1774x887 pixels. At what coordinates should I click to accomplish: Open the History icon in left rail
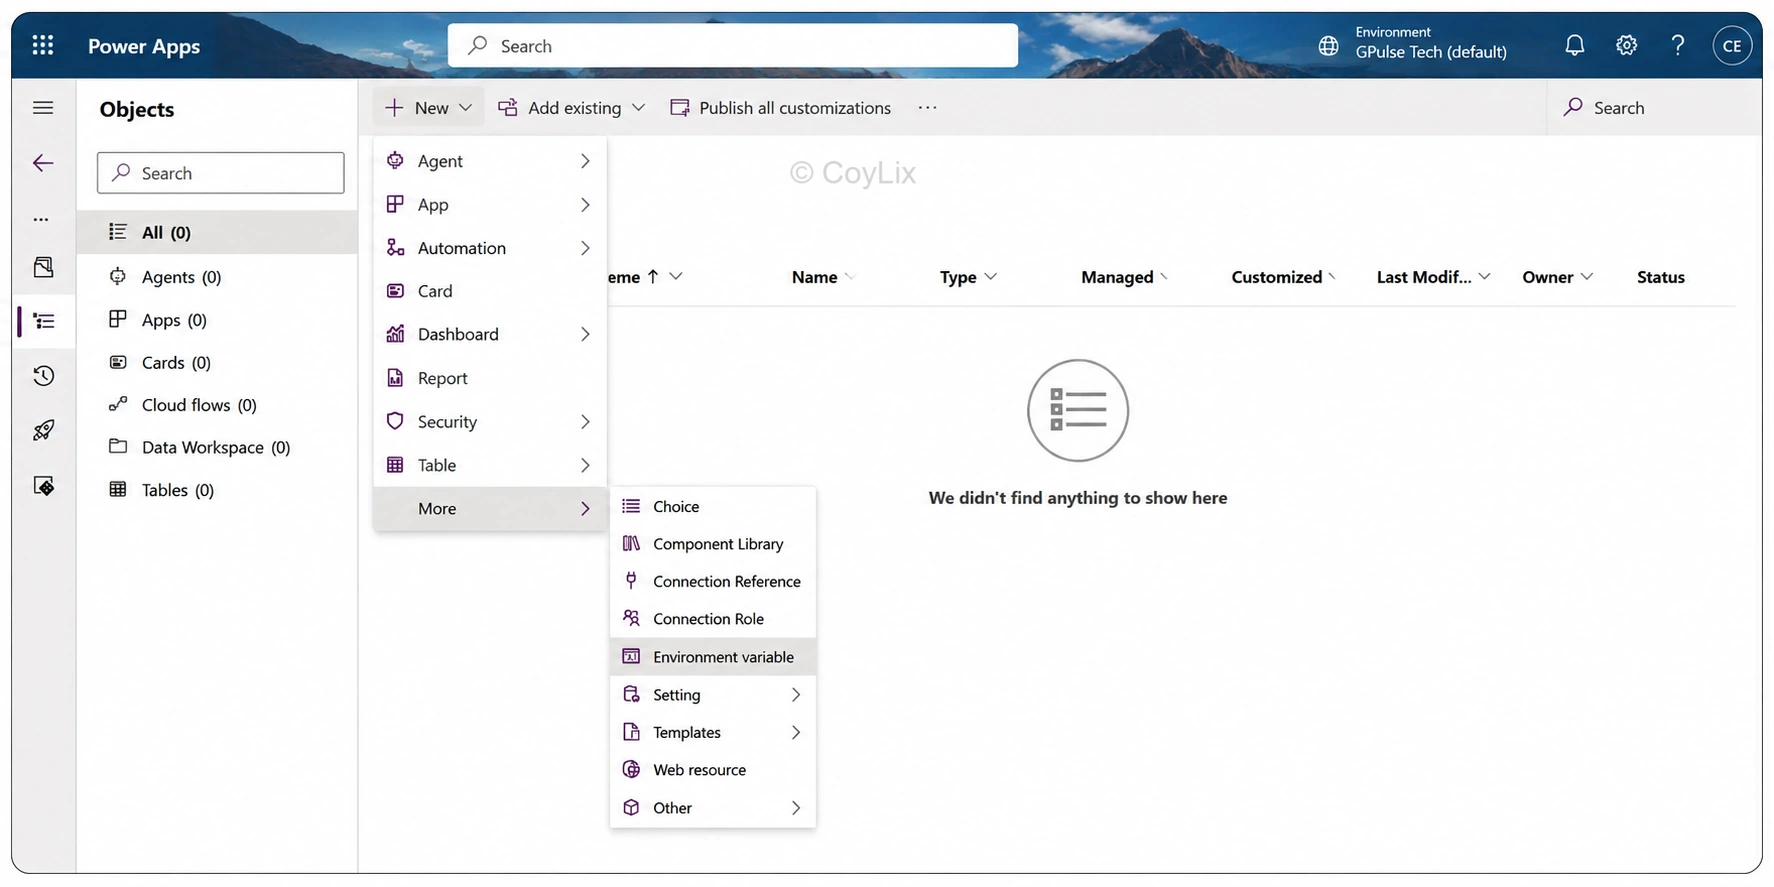coord(43,376)
